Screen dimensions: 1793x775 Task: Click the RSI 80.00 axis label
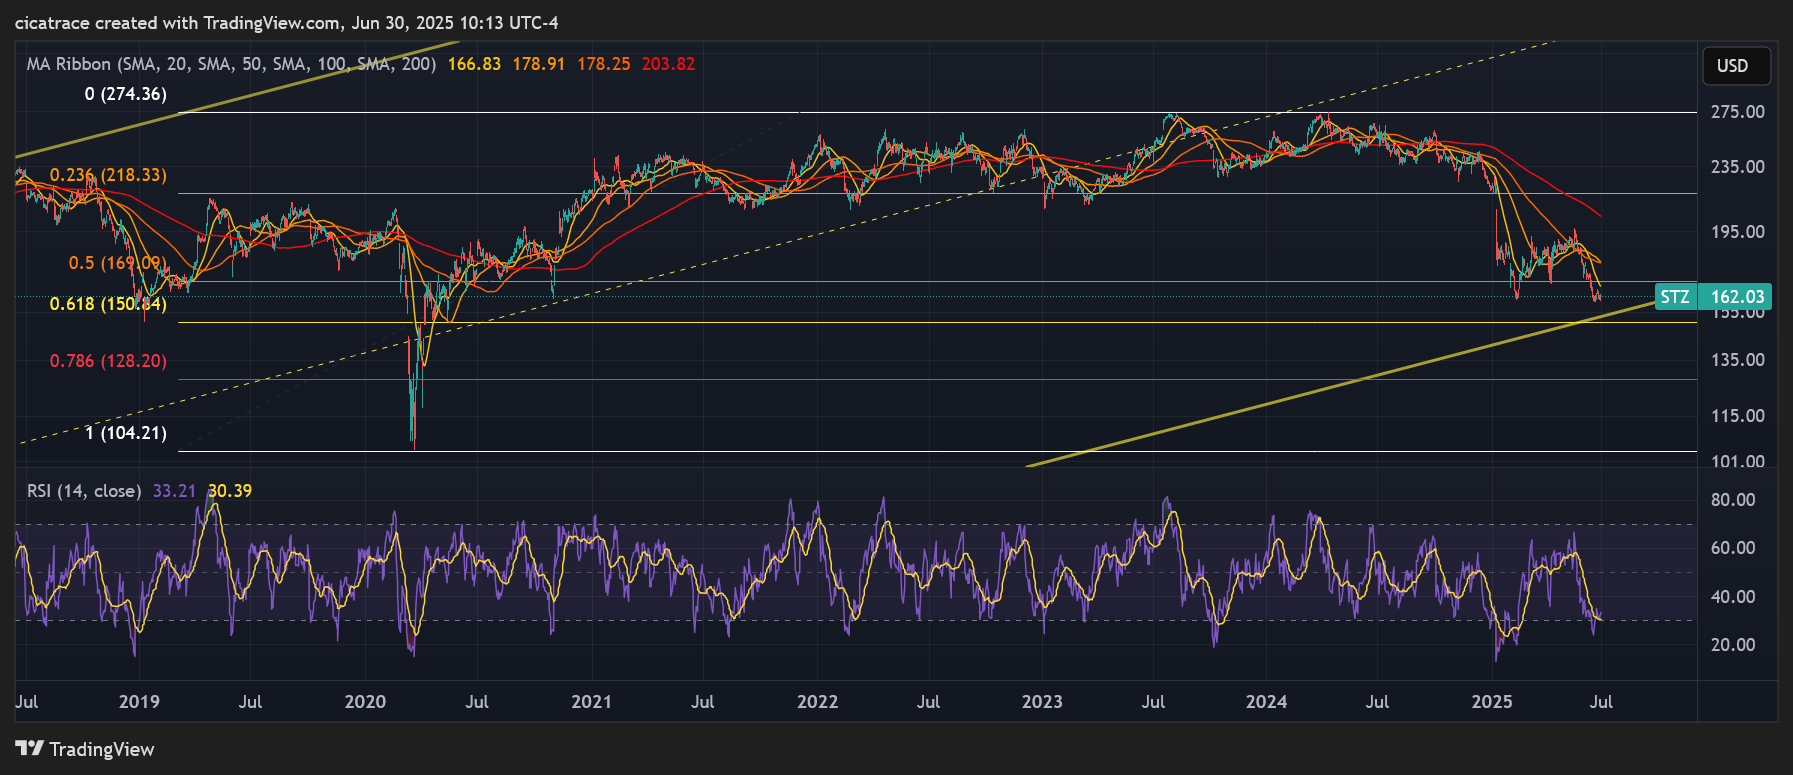pyautogui.click(x=1733, y=500)
